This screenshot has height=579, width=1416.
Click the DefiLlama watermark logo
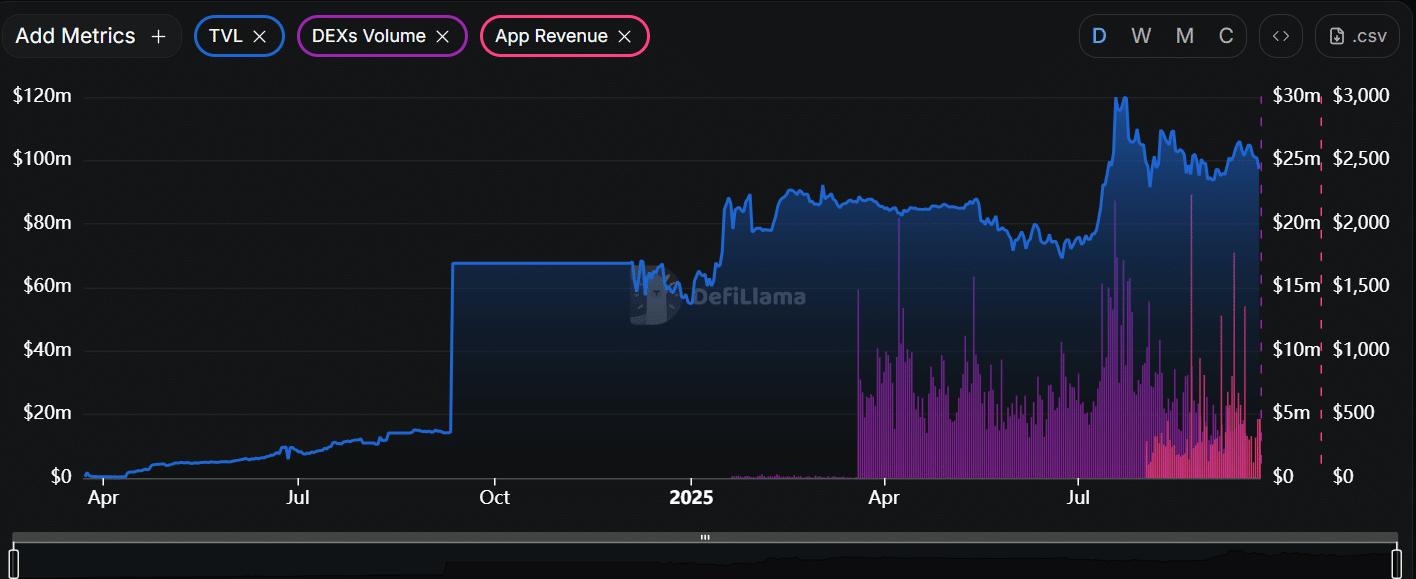pos(718,297)
